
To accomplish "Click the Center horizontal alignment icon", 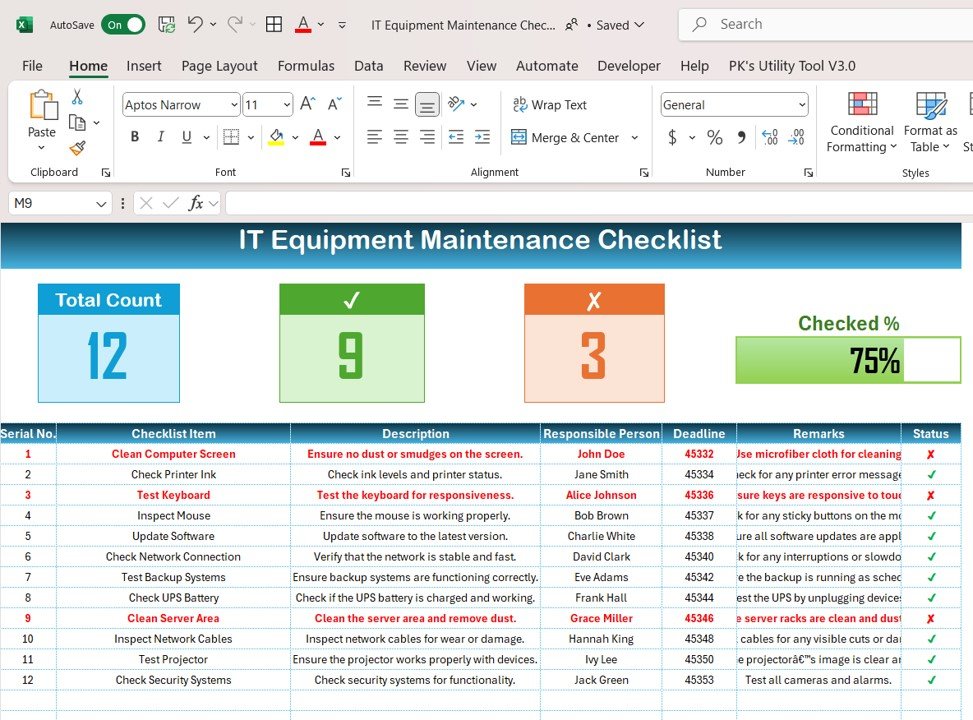I will click(x=401, y=137).
